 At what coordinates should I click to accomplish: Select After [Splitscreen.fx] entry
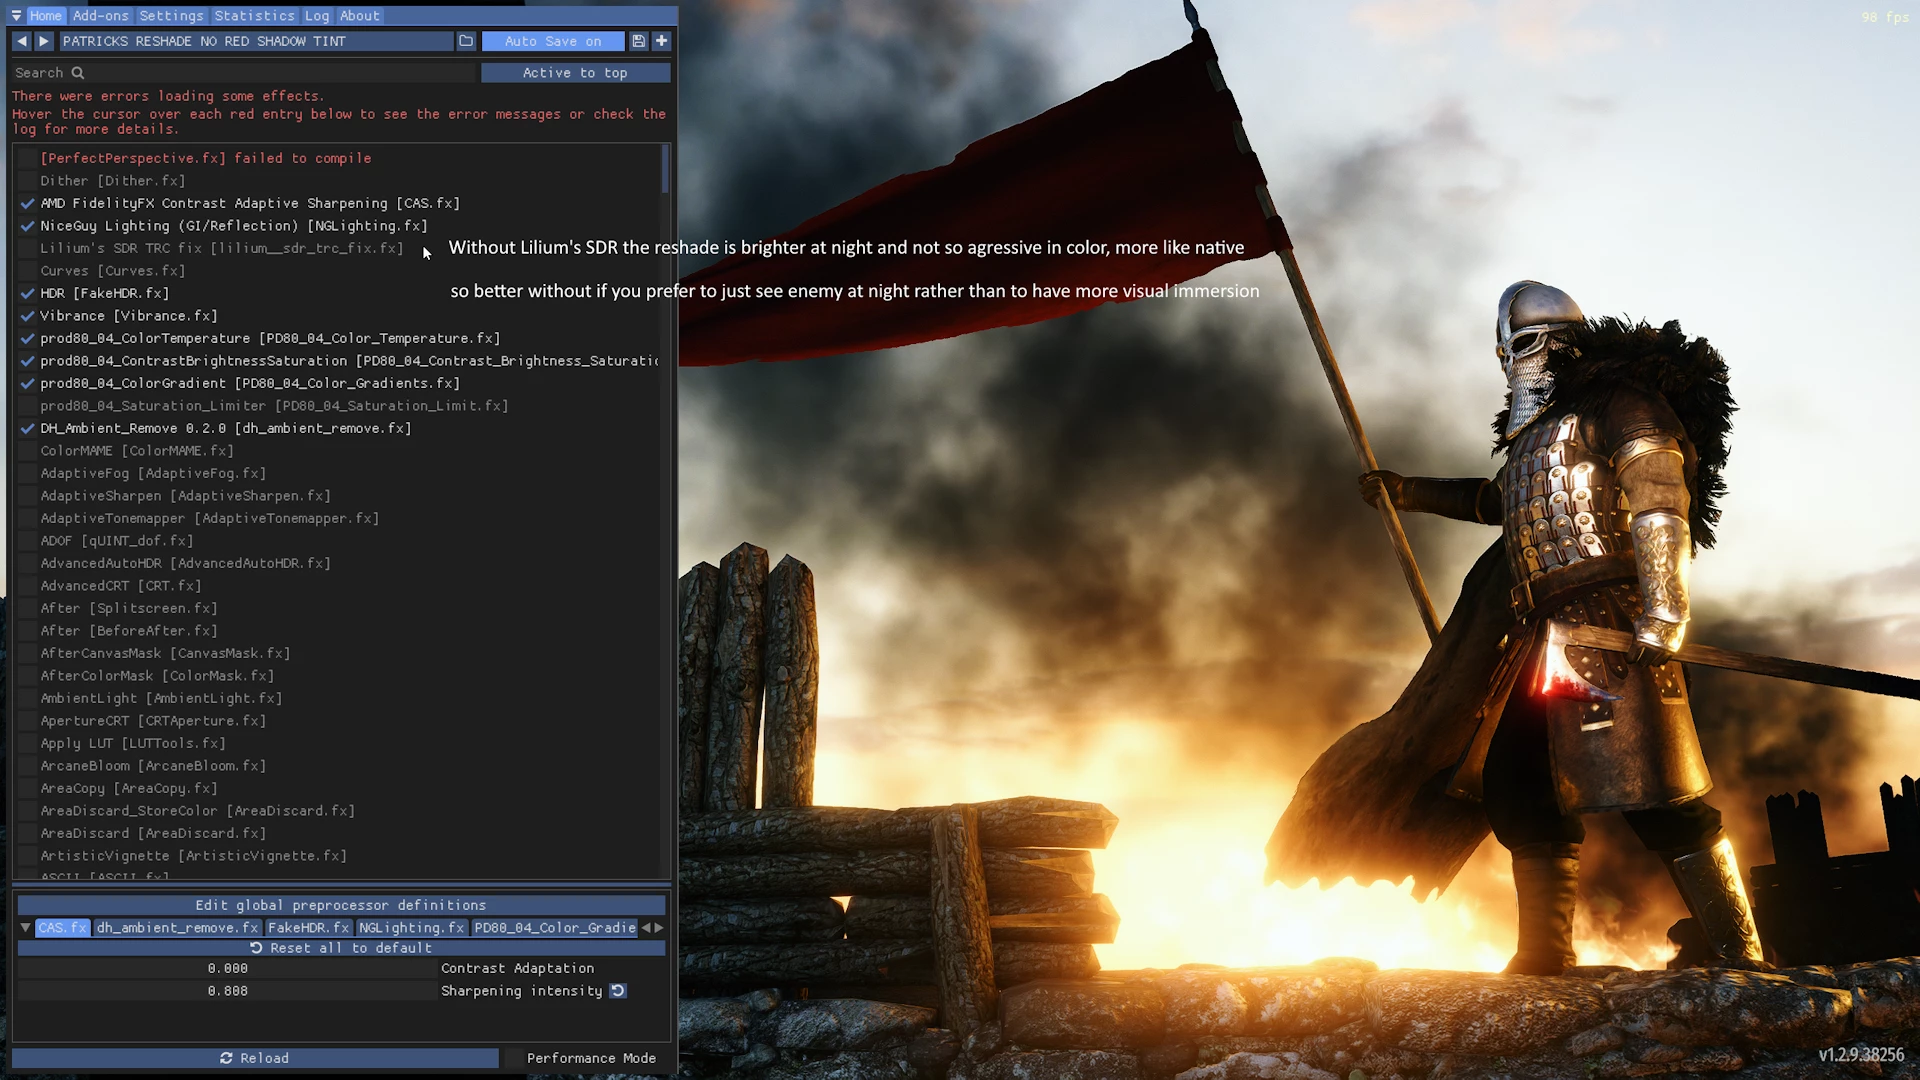128,608
